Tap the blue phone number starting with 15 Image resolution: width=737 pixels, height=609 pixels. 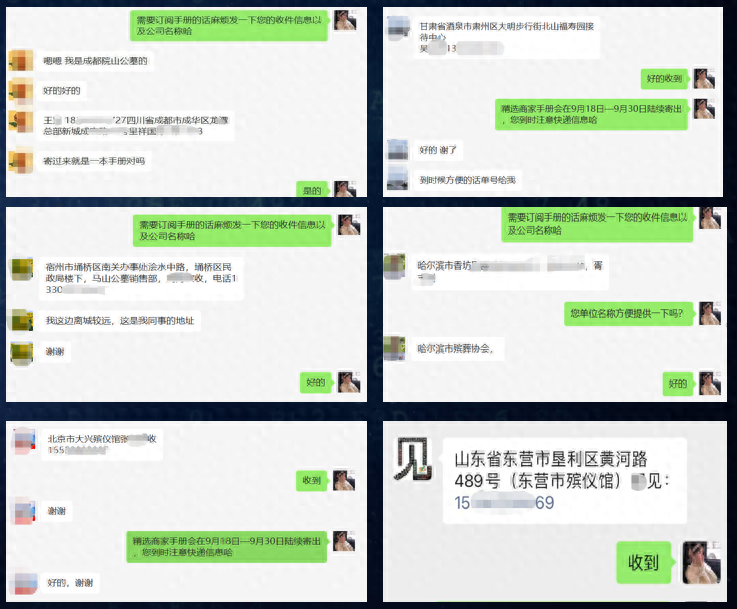click(504, 503)
